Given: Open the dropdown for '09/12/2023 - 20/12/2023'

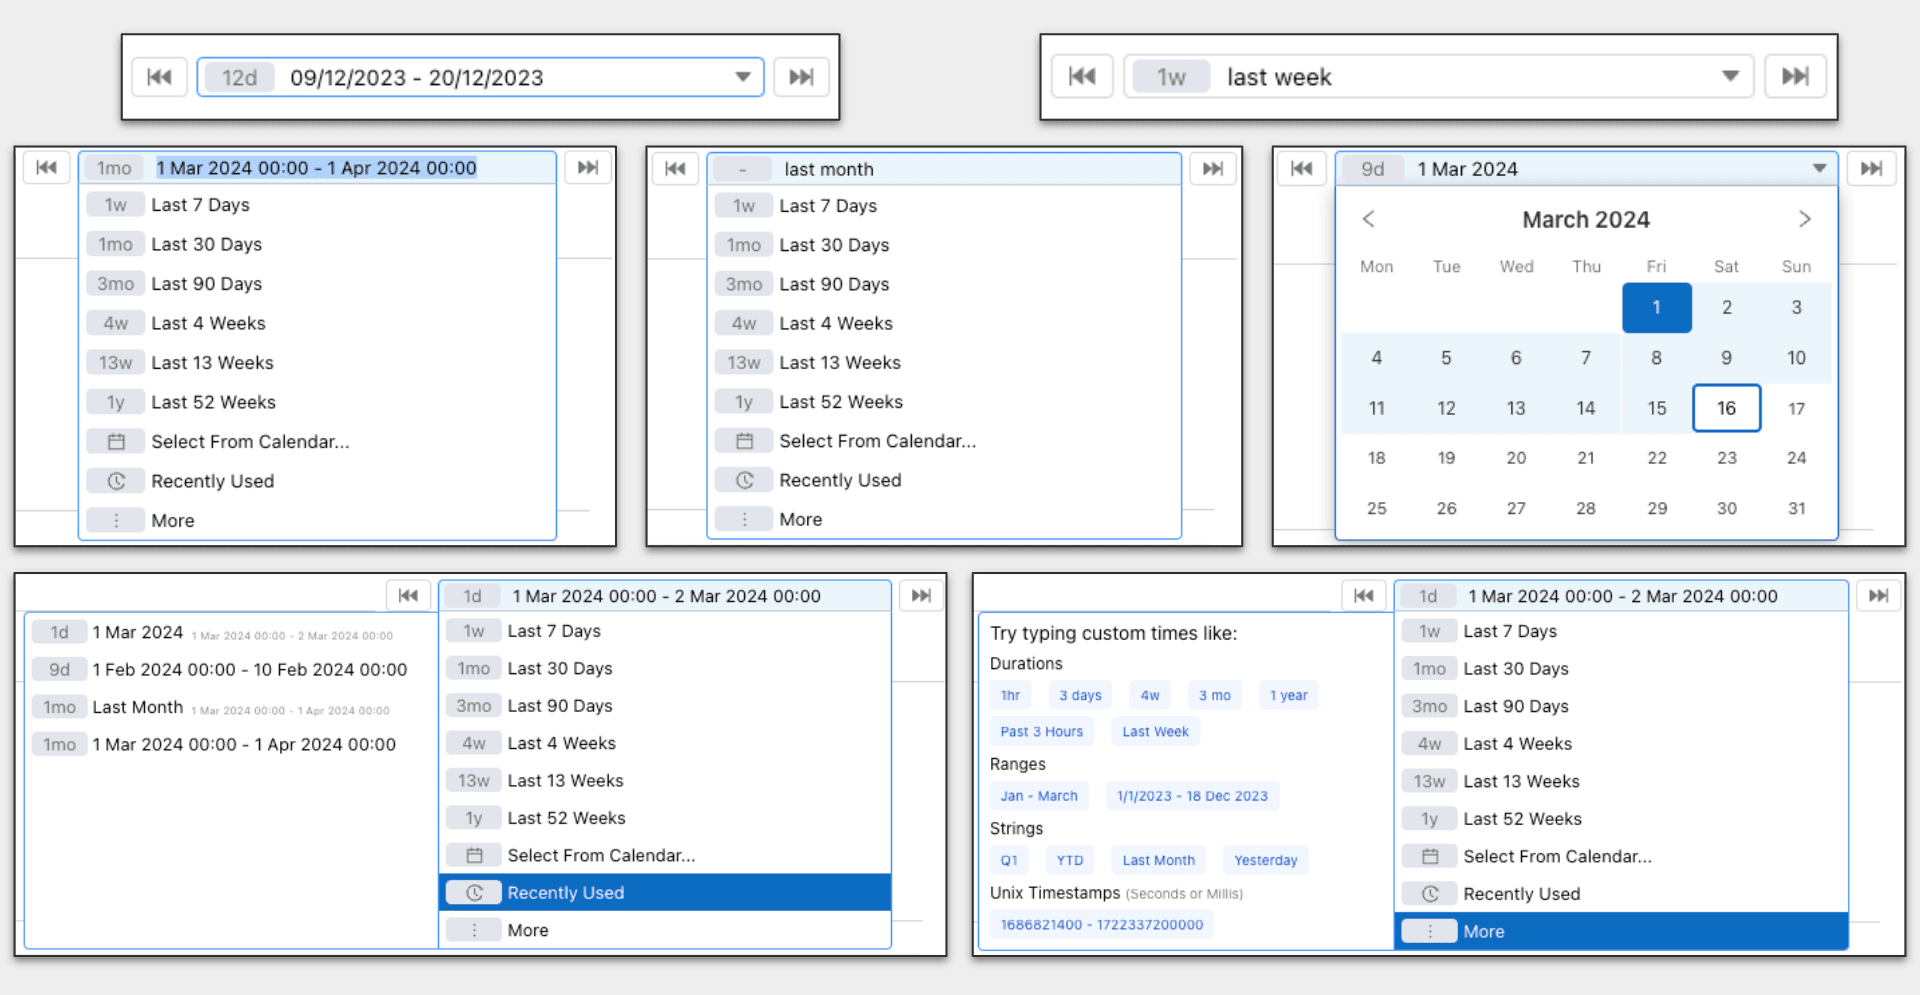Looking at the screenshot, I should click(741, 76).
